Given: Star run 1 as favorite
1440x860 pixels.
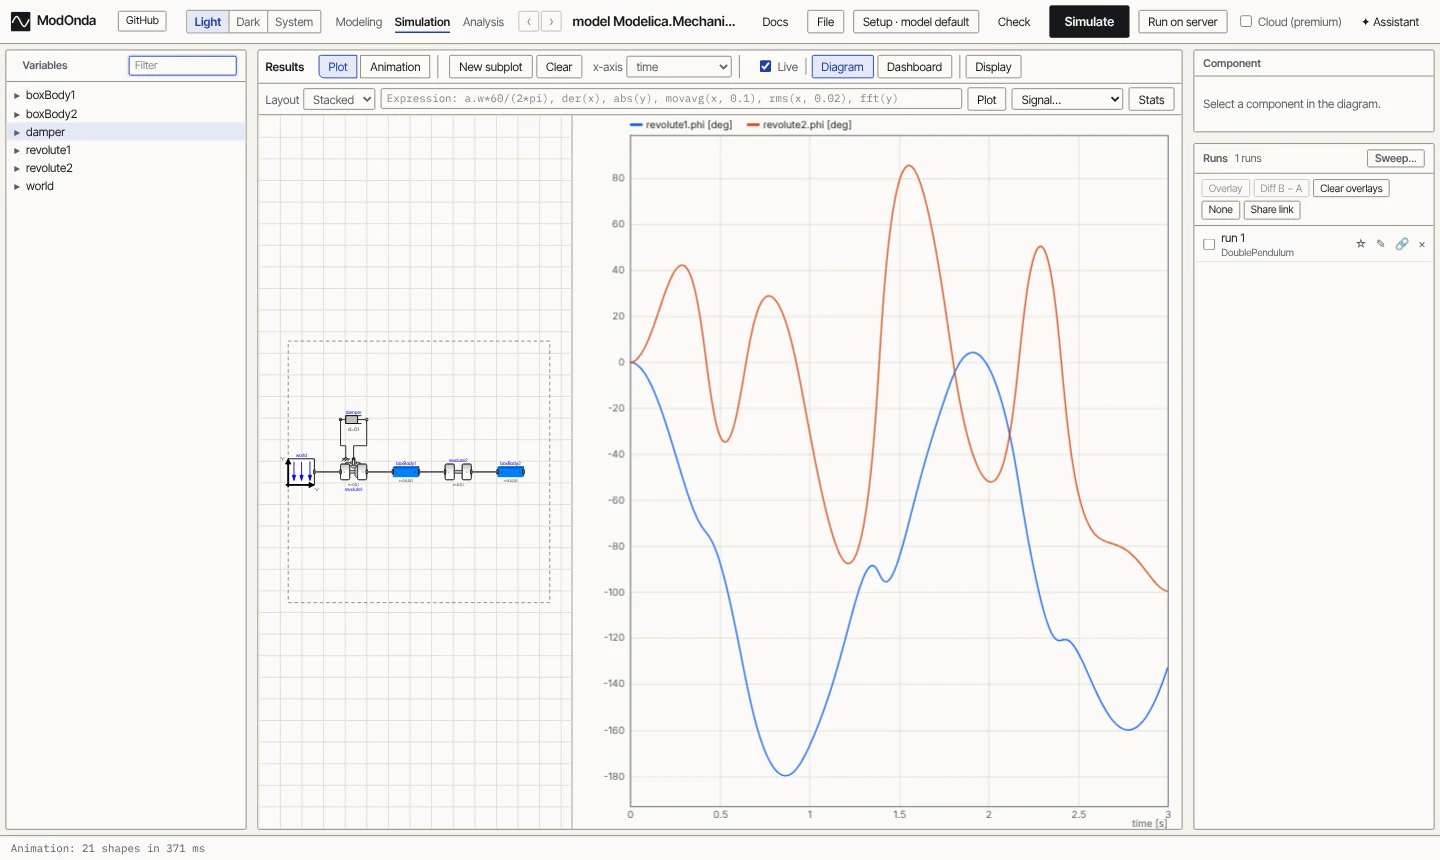Looking at the screenshot, I should [x=1360, y=244].
